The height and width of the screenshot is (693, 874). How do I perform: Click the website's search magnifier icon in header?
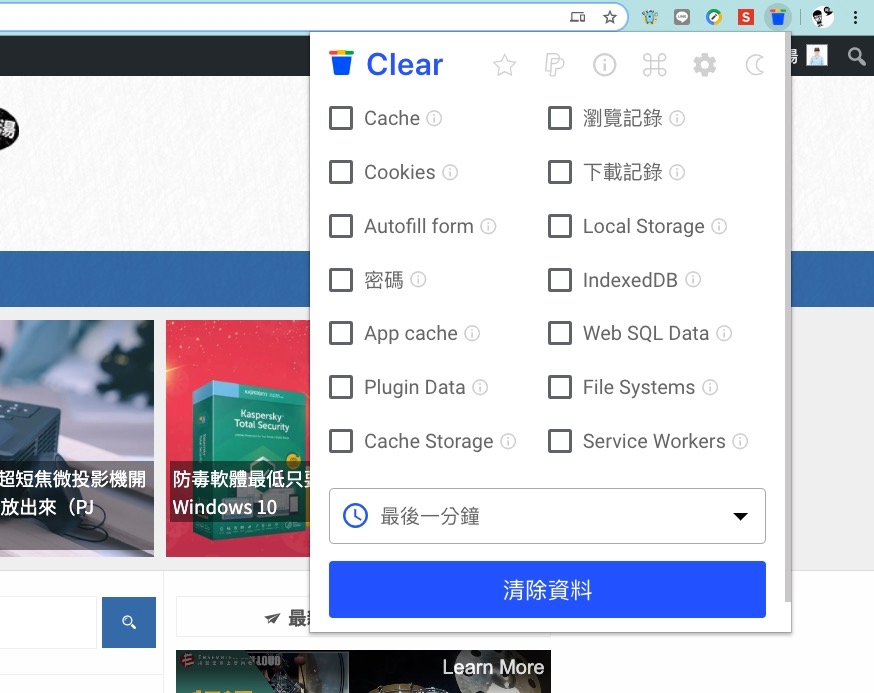click(856, 56)
